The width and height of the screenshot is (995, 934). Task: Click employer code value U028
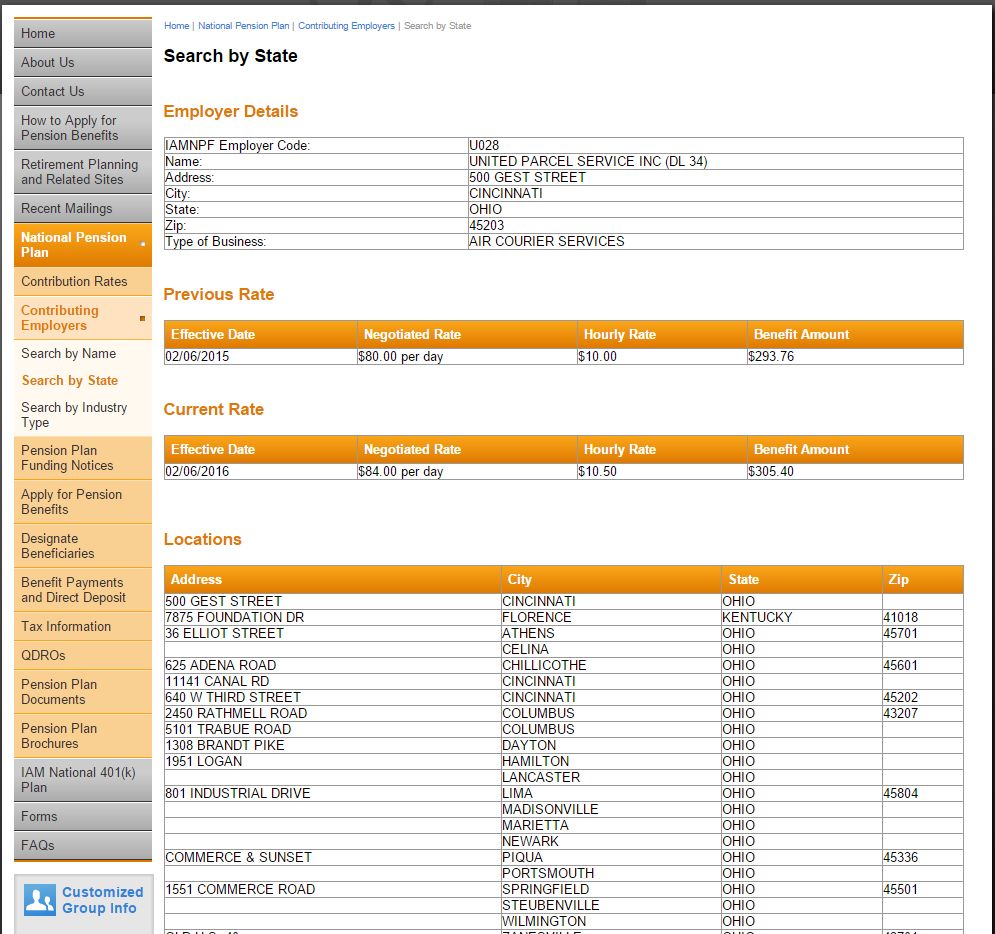(484, 145)
